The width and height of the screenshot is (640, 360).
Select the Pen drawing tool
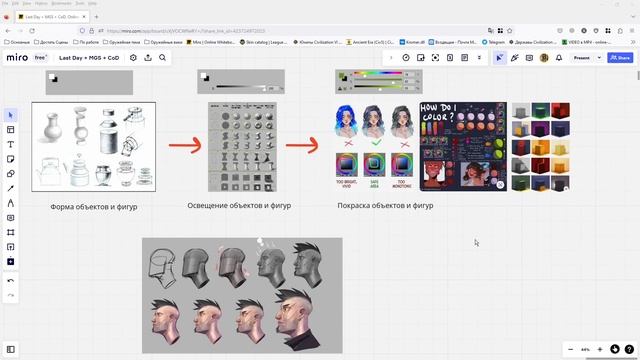coord(11,203)
